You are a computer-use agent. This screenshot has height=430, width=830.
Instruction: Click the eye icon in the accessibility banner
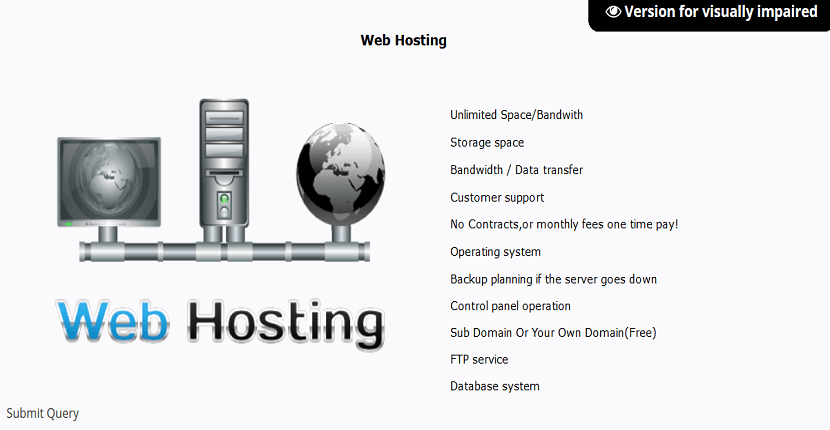(x=614, y=12)
